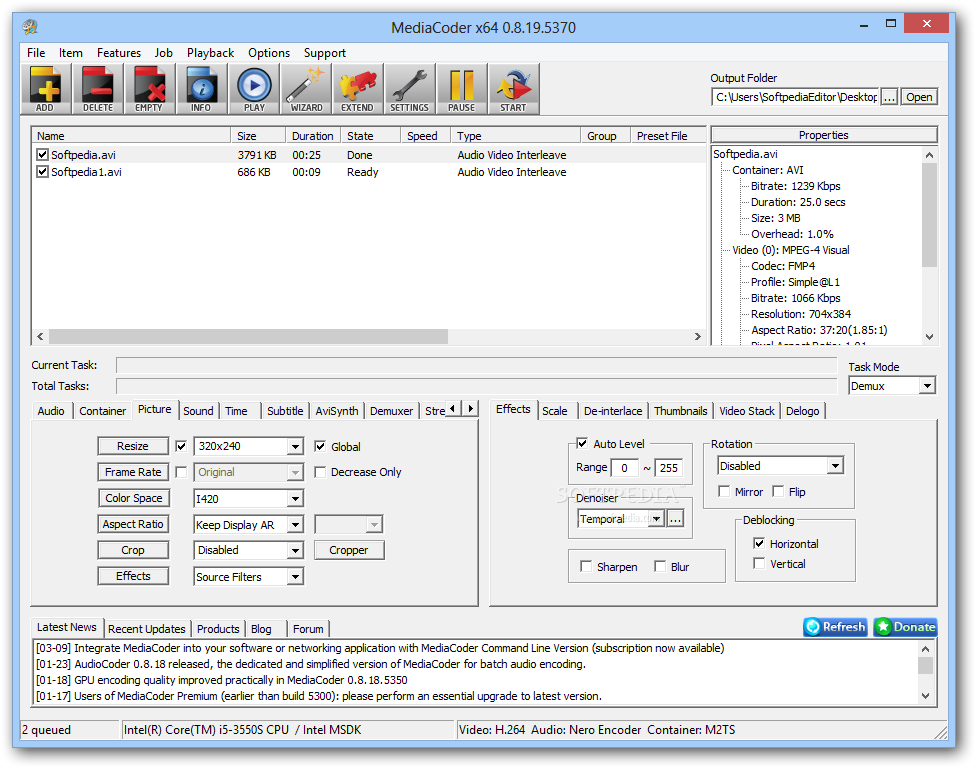Switch to the Thumbnails tab
This screenshot has width=976, height=768.
pos(680,411)
